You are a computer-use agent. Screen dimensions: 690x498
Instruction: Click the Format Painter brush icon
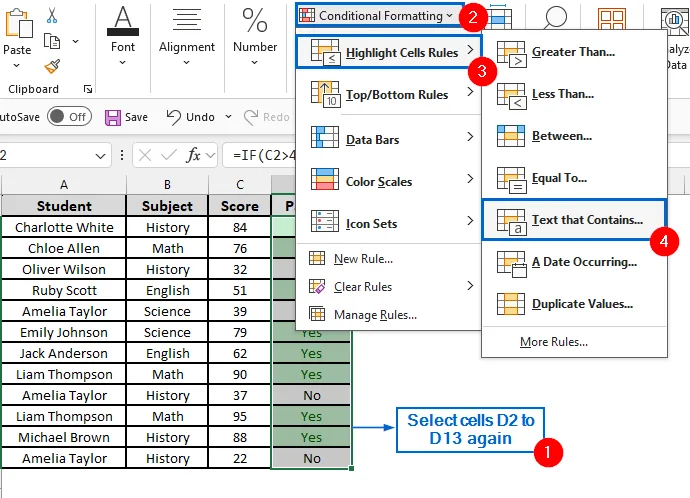click(x=52, y=66)
